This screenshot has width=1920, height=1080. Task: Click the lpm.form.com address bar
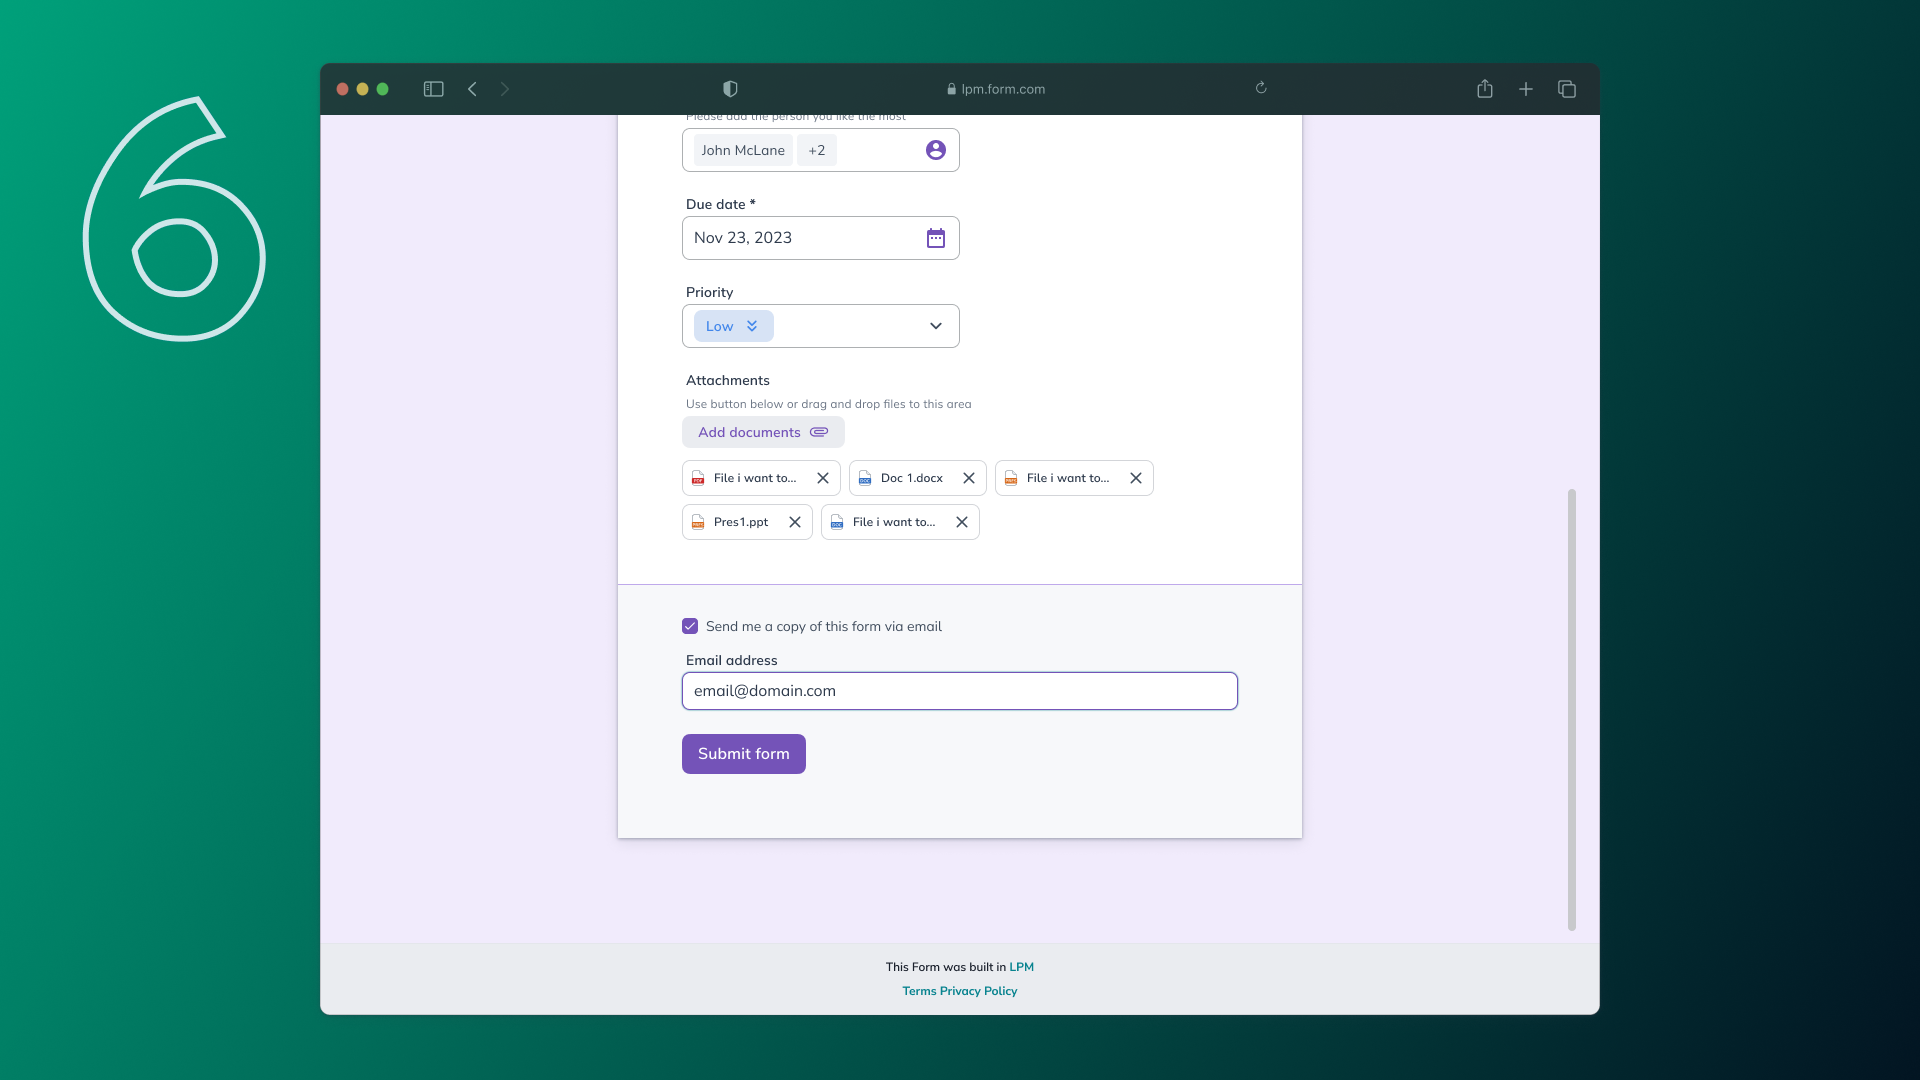pyautogui.click(x=996, y=89)
